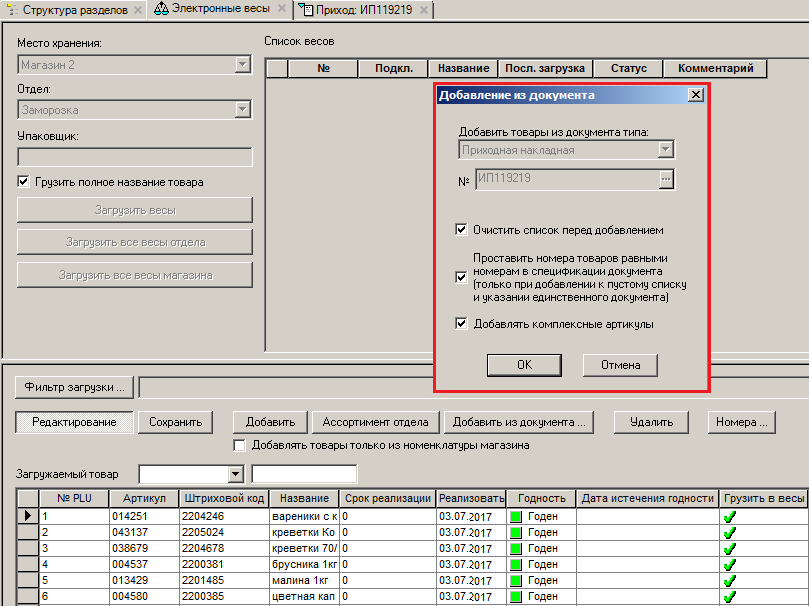Click the scales icon on Электронные весы tab
Image resolution: width=809 pixels, height=606 pixels.
(x=161, y=8)
